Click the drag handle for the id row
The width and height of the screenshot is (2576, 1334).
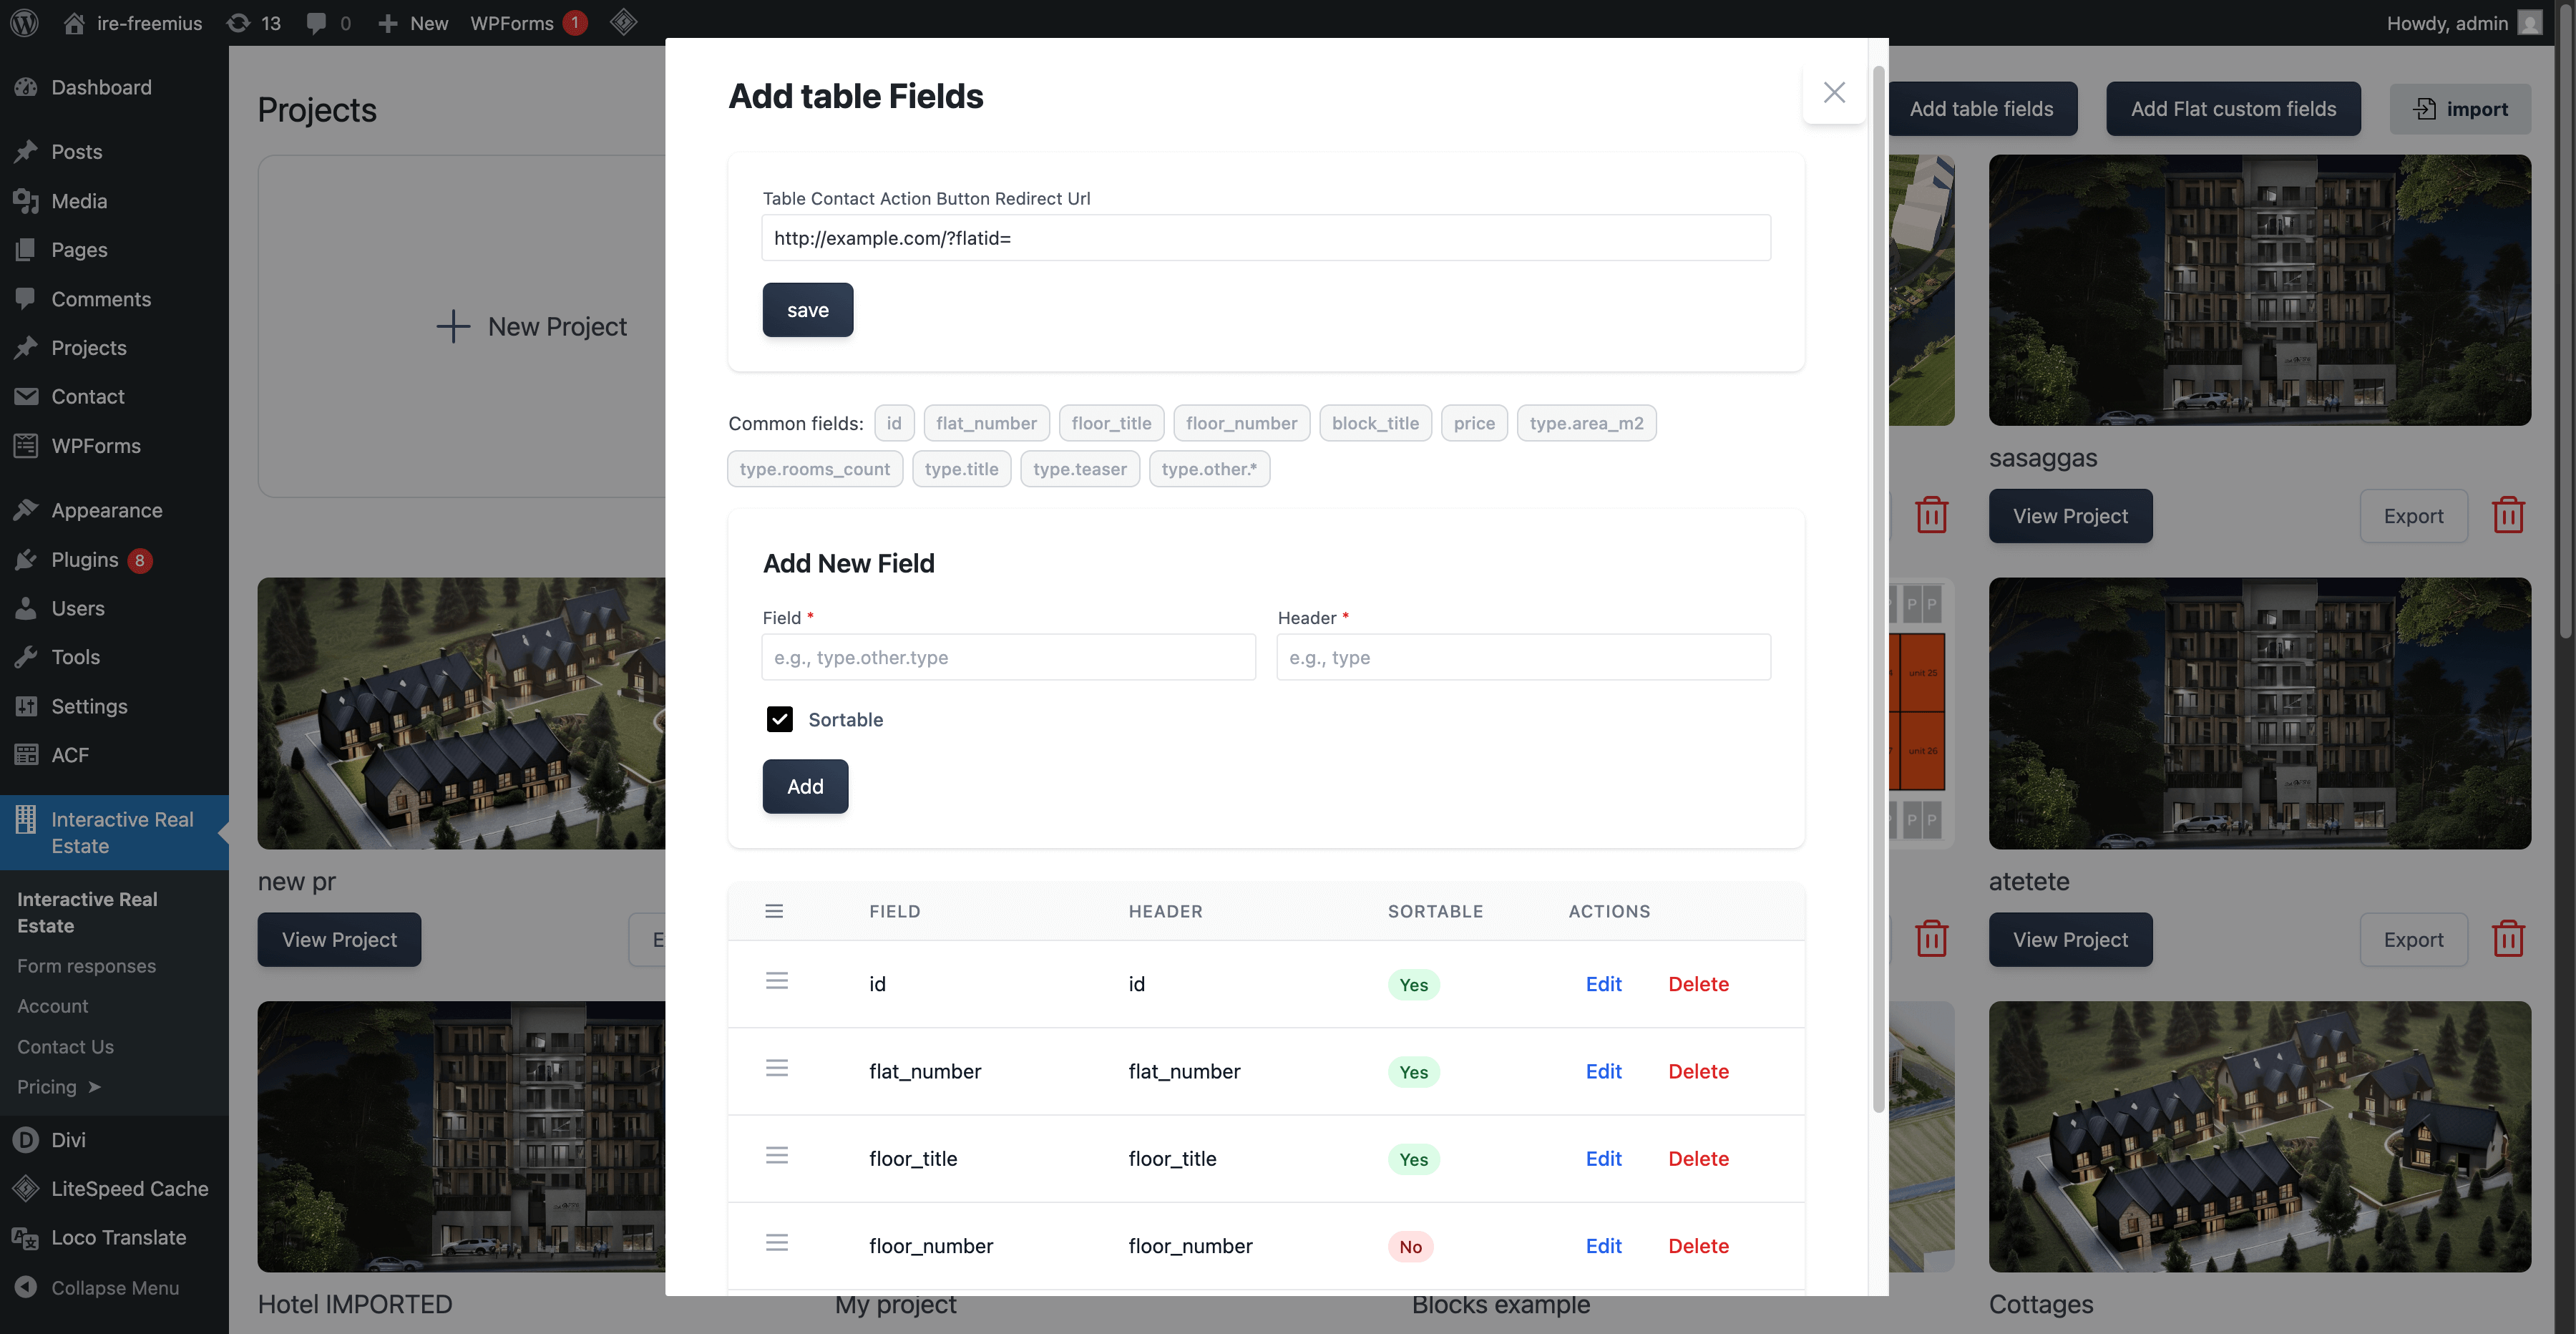pos(777,981)
